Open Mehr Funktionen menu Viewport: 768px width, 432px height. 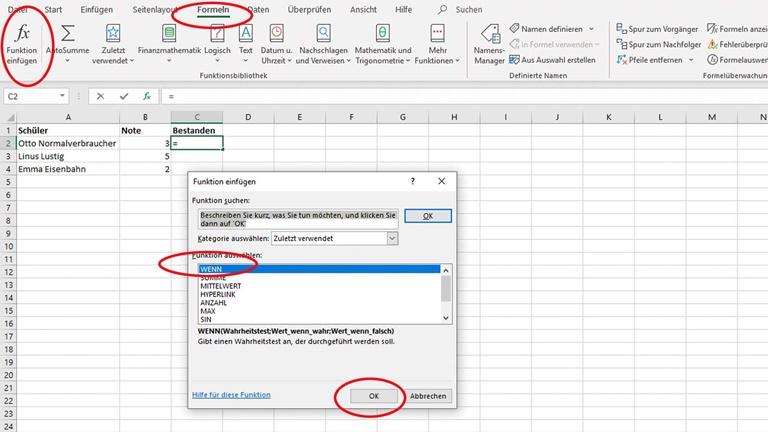pos(437,44)
